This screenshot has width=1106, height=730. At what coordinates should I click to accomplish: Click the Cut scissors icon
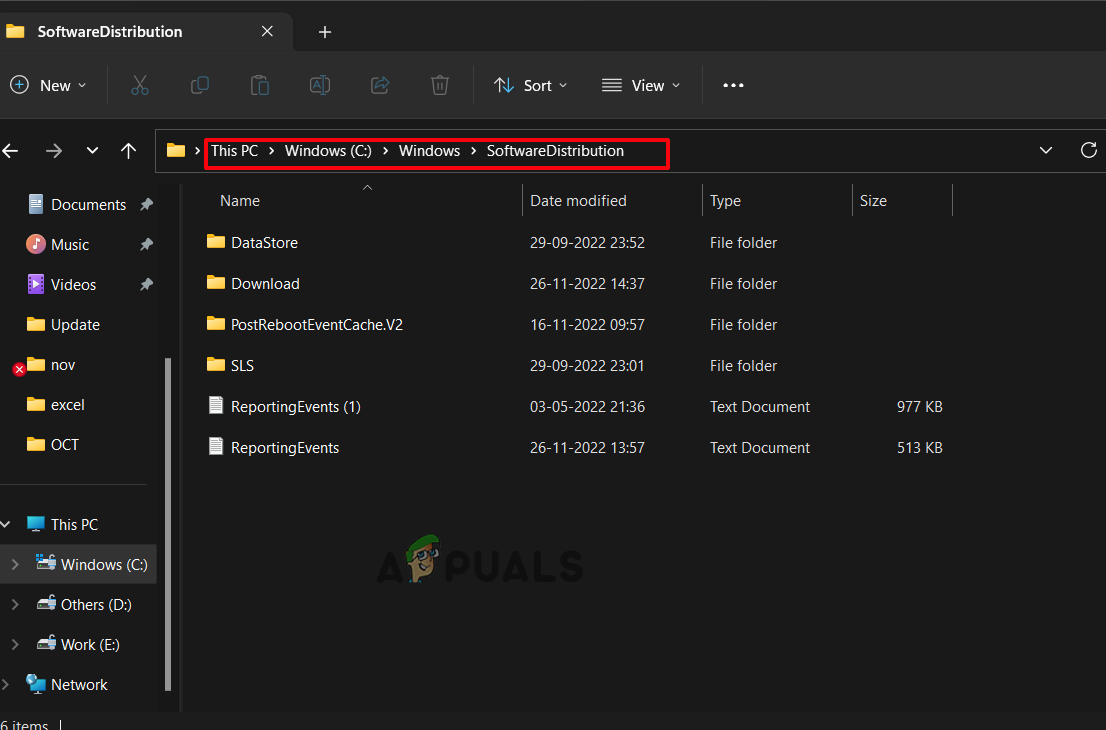pyautogui.click(x=140, y=85)
